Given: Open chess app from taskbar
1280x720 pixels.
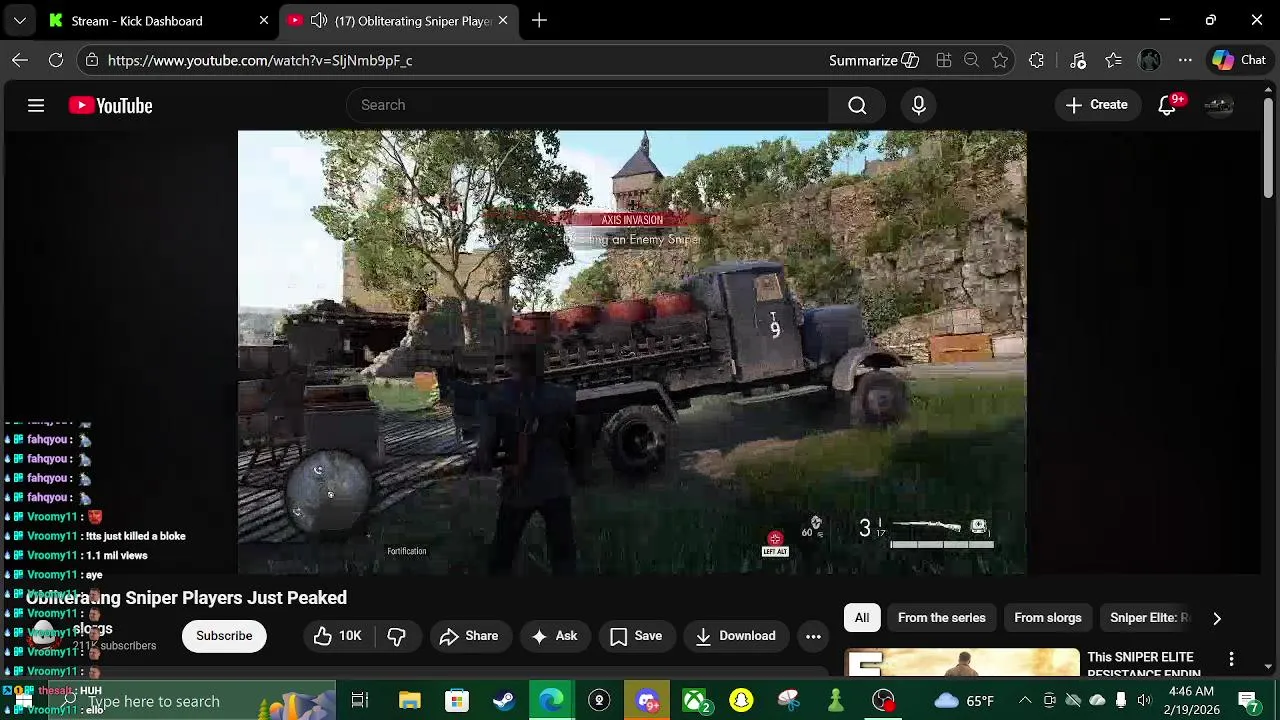Looking at the screenshot, I should click(x=836, y=701).
